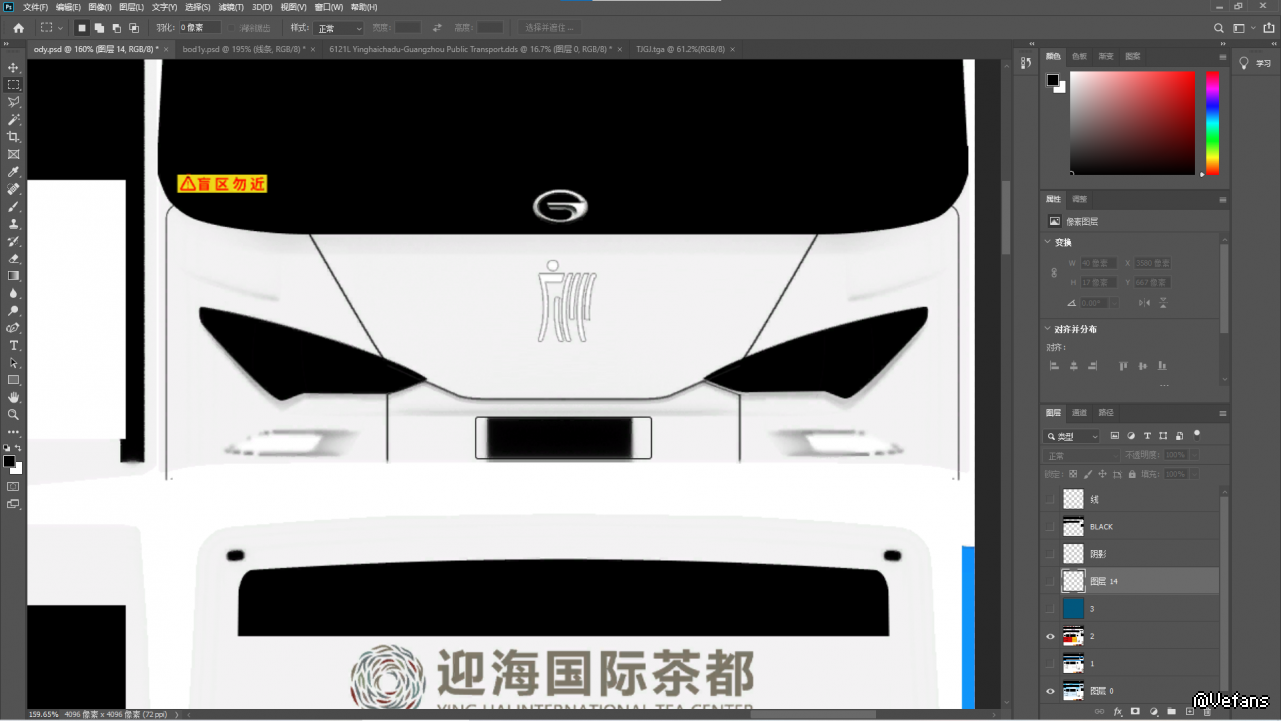Switch to the 通道 channels tab
The image size is (1281, 721).
(x=1079, y=412)
